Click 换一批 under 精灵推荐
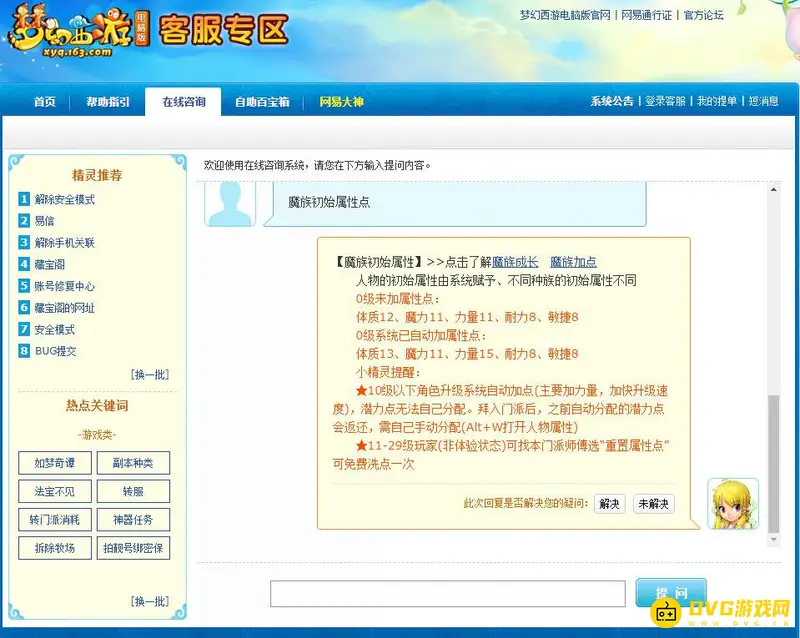This screenshot has width=800, height=638. tap(150, 375)
